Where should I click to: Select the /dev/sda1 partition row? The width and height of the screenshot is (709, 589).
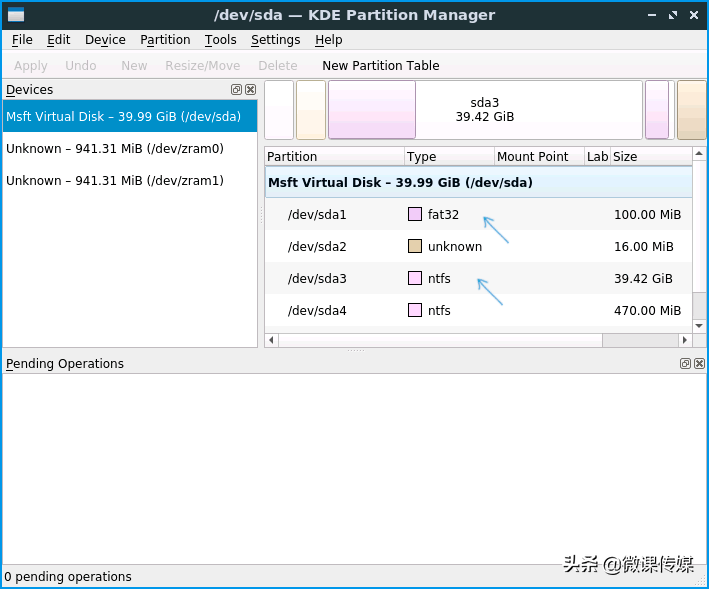(478, 214)
